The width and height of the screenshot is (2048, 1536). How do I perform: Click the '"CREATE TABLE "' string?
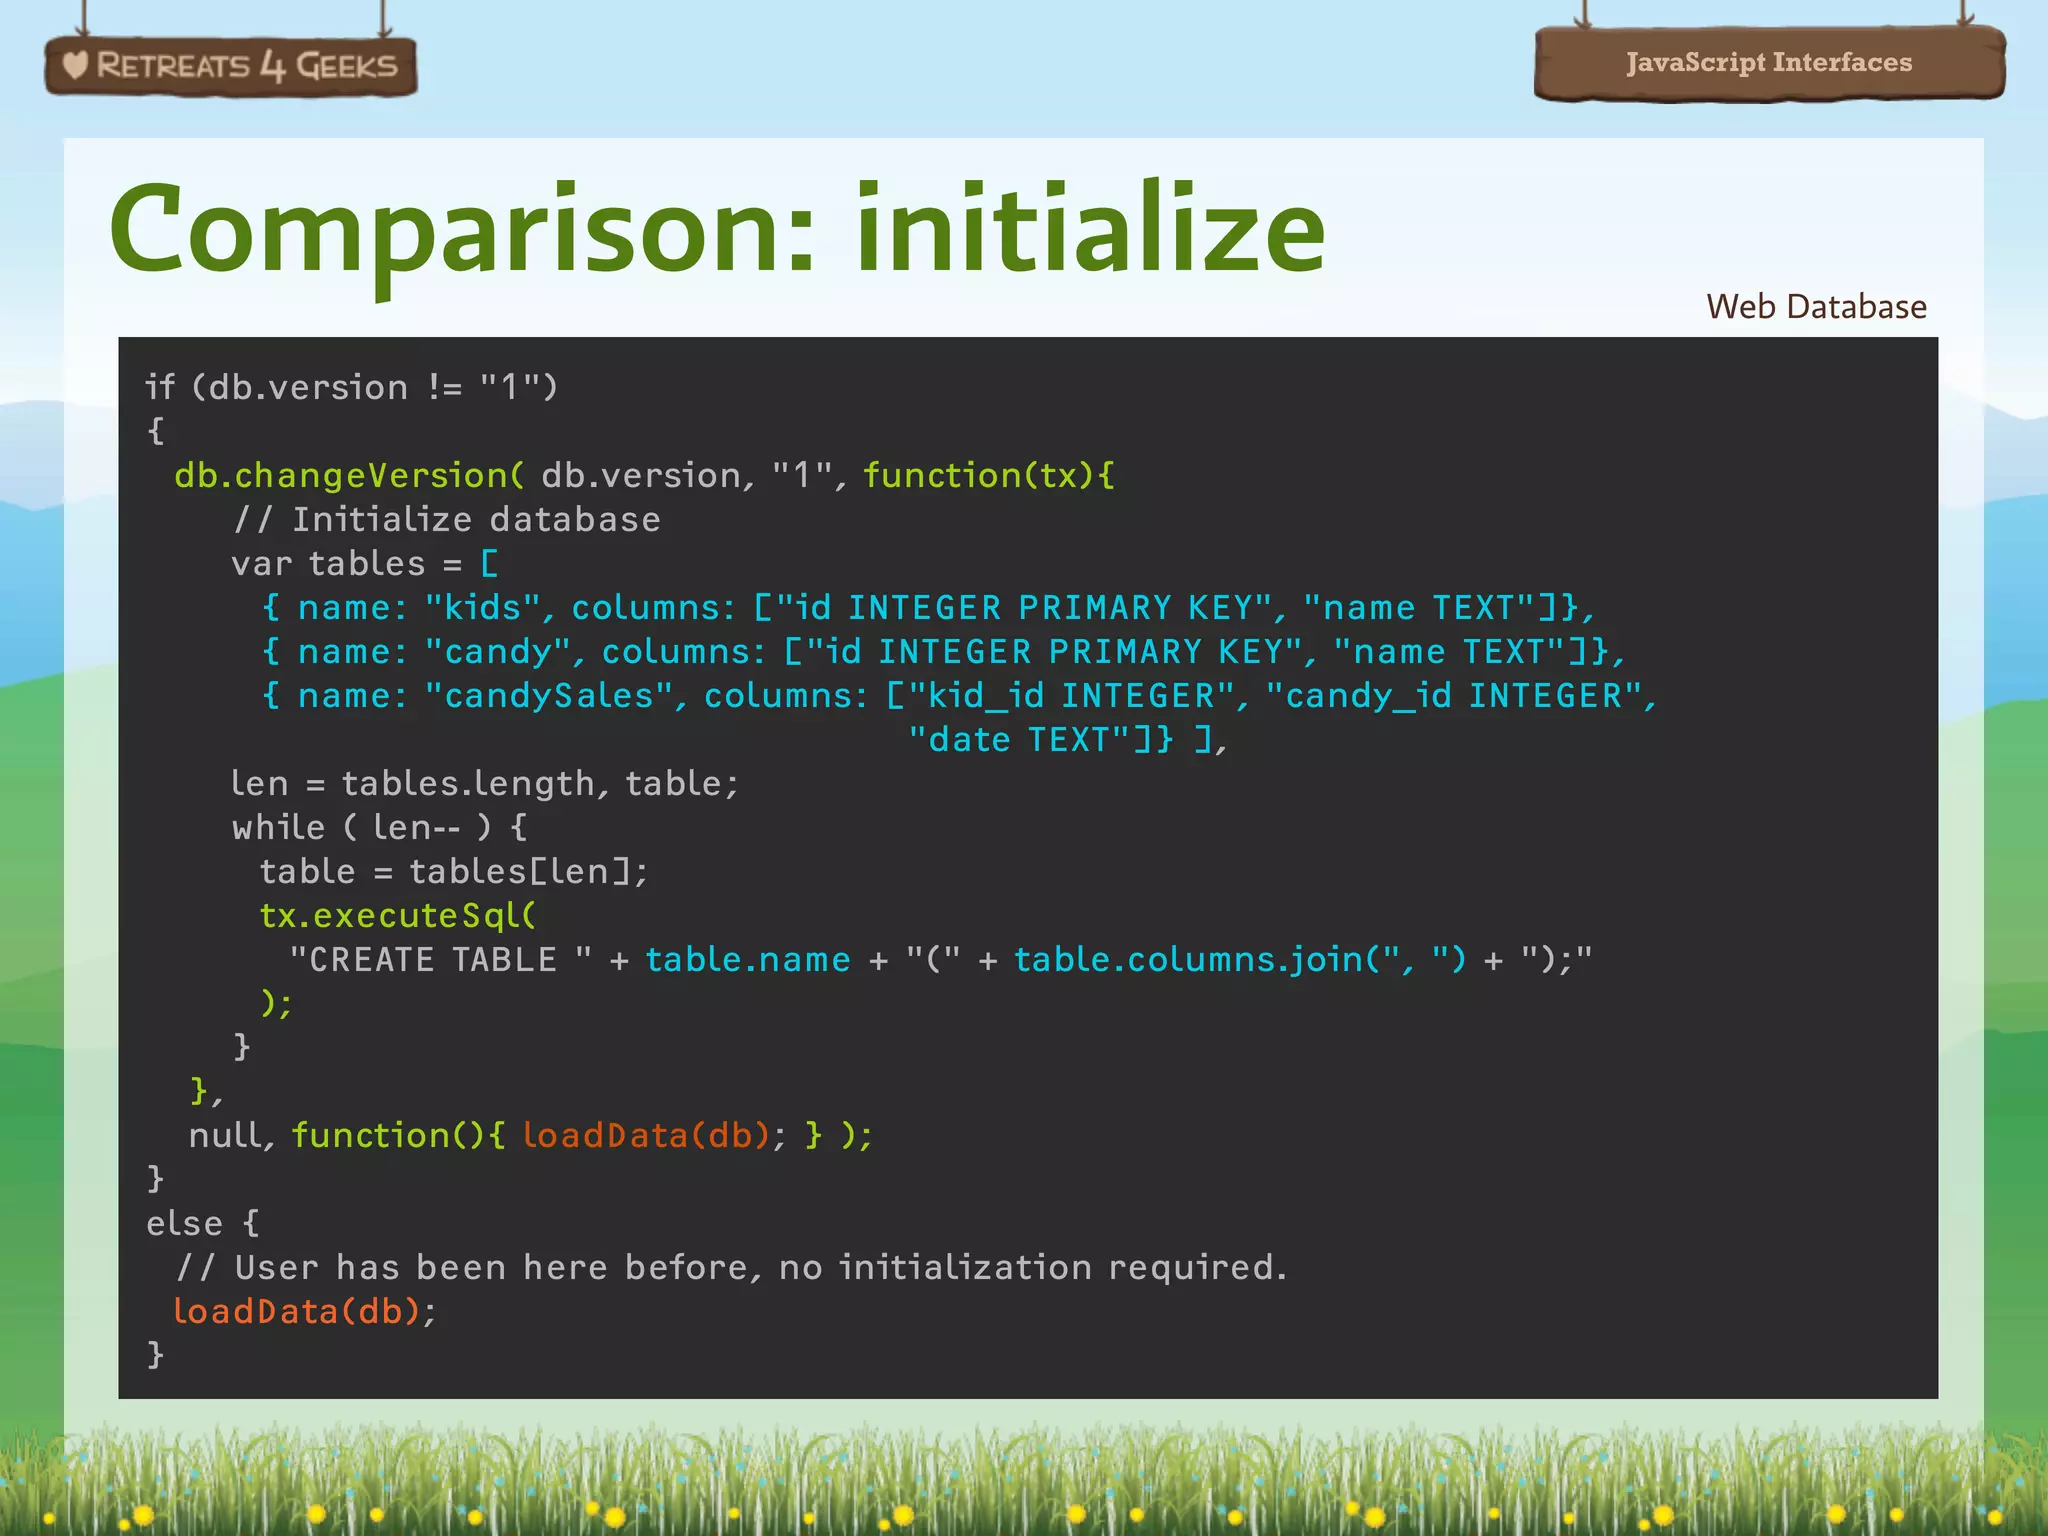440,959
